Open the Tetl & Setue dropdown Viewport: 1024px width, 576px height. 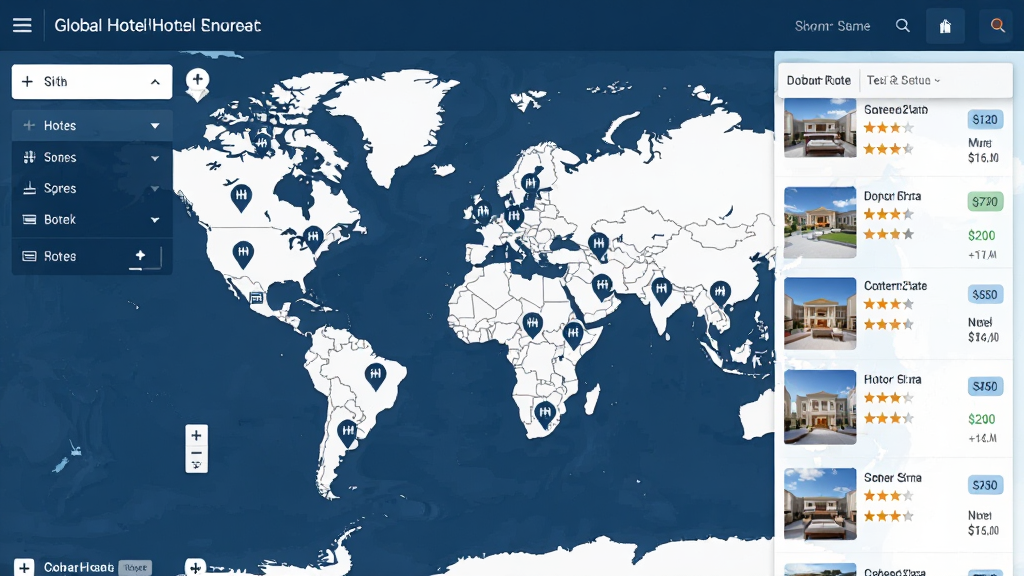coord(904,80)
